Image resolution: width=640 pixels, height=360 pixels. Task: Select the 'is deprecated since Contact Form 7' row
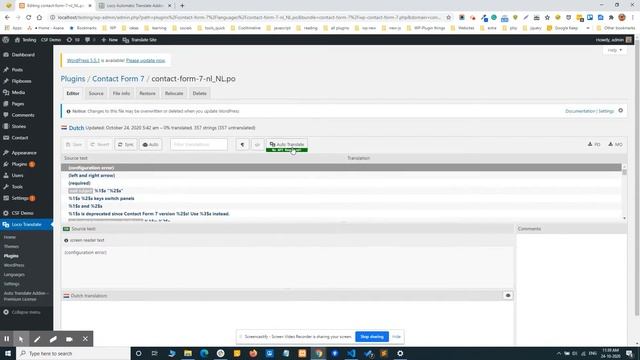pos(341,214)
